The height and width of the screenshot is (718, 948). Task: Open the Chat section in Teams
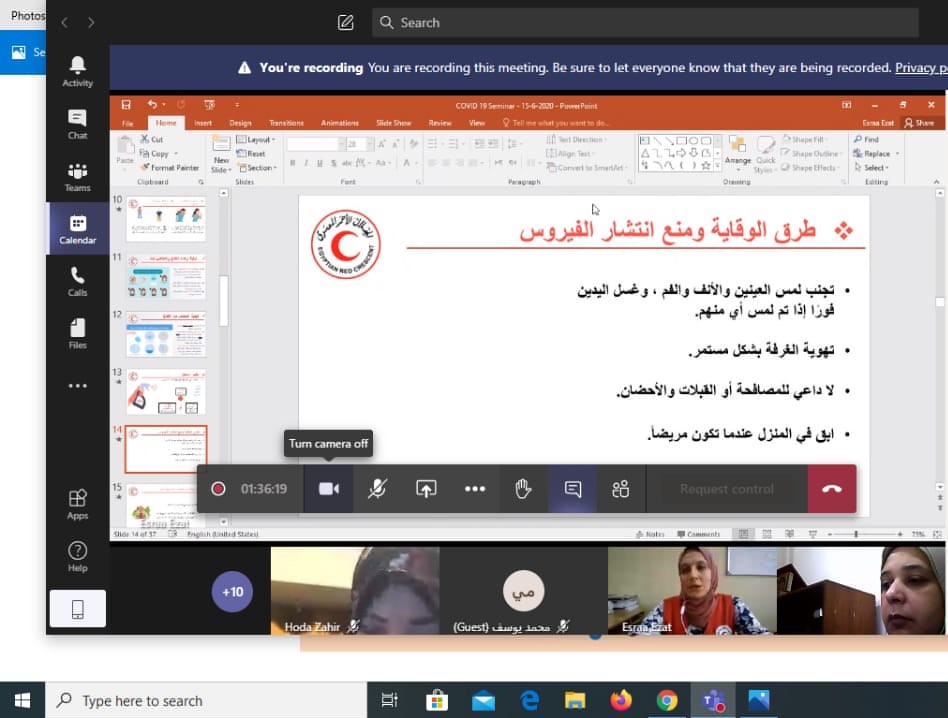(x=77, y=124)
